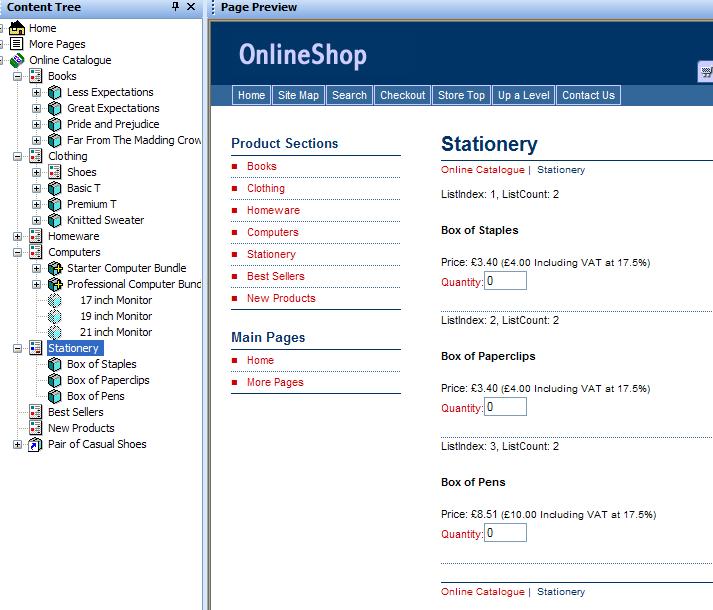Click the Contact Us navigation tab
Viewport: 713px width, 610px height.
(588, 95)
